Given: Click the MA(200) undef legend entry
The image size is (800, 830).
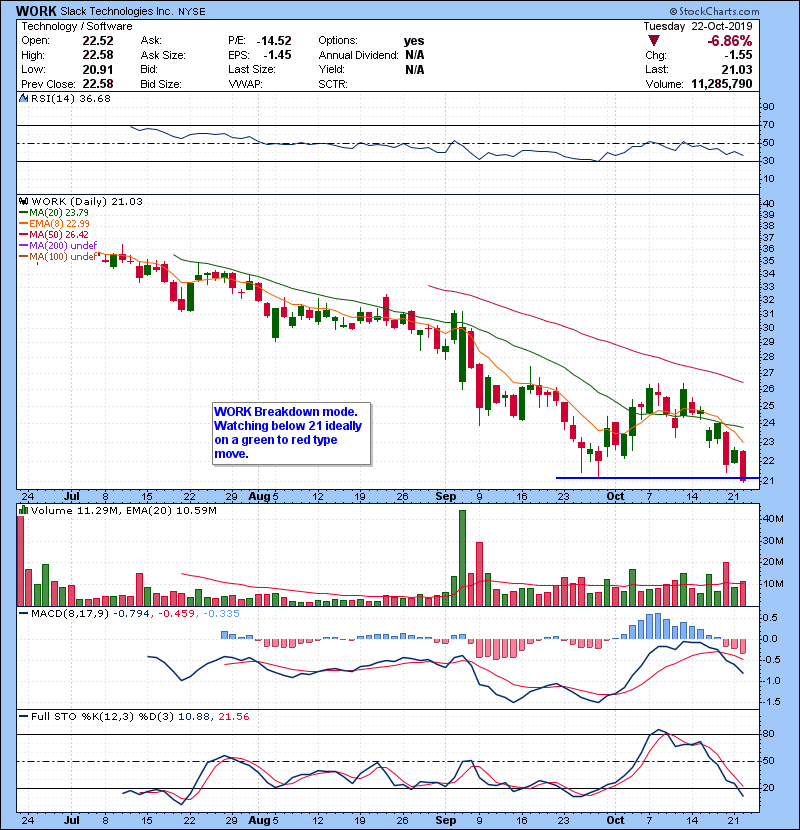Looking at the screenshot, I should pos(58,246).
